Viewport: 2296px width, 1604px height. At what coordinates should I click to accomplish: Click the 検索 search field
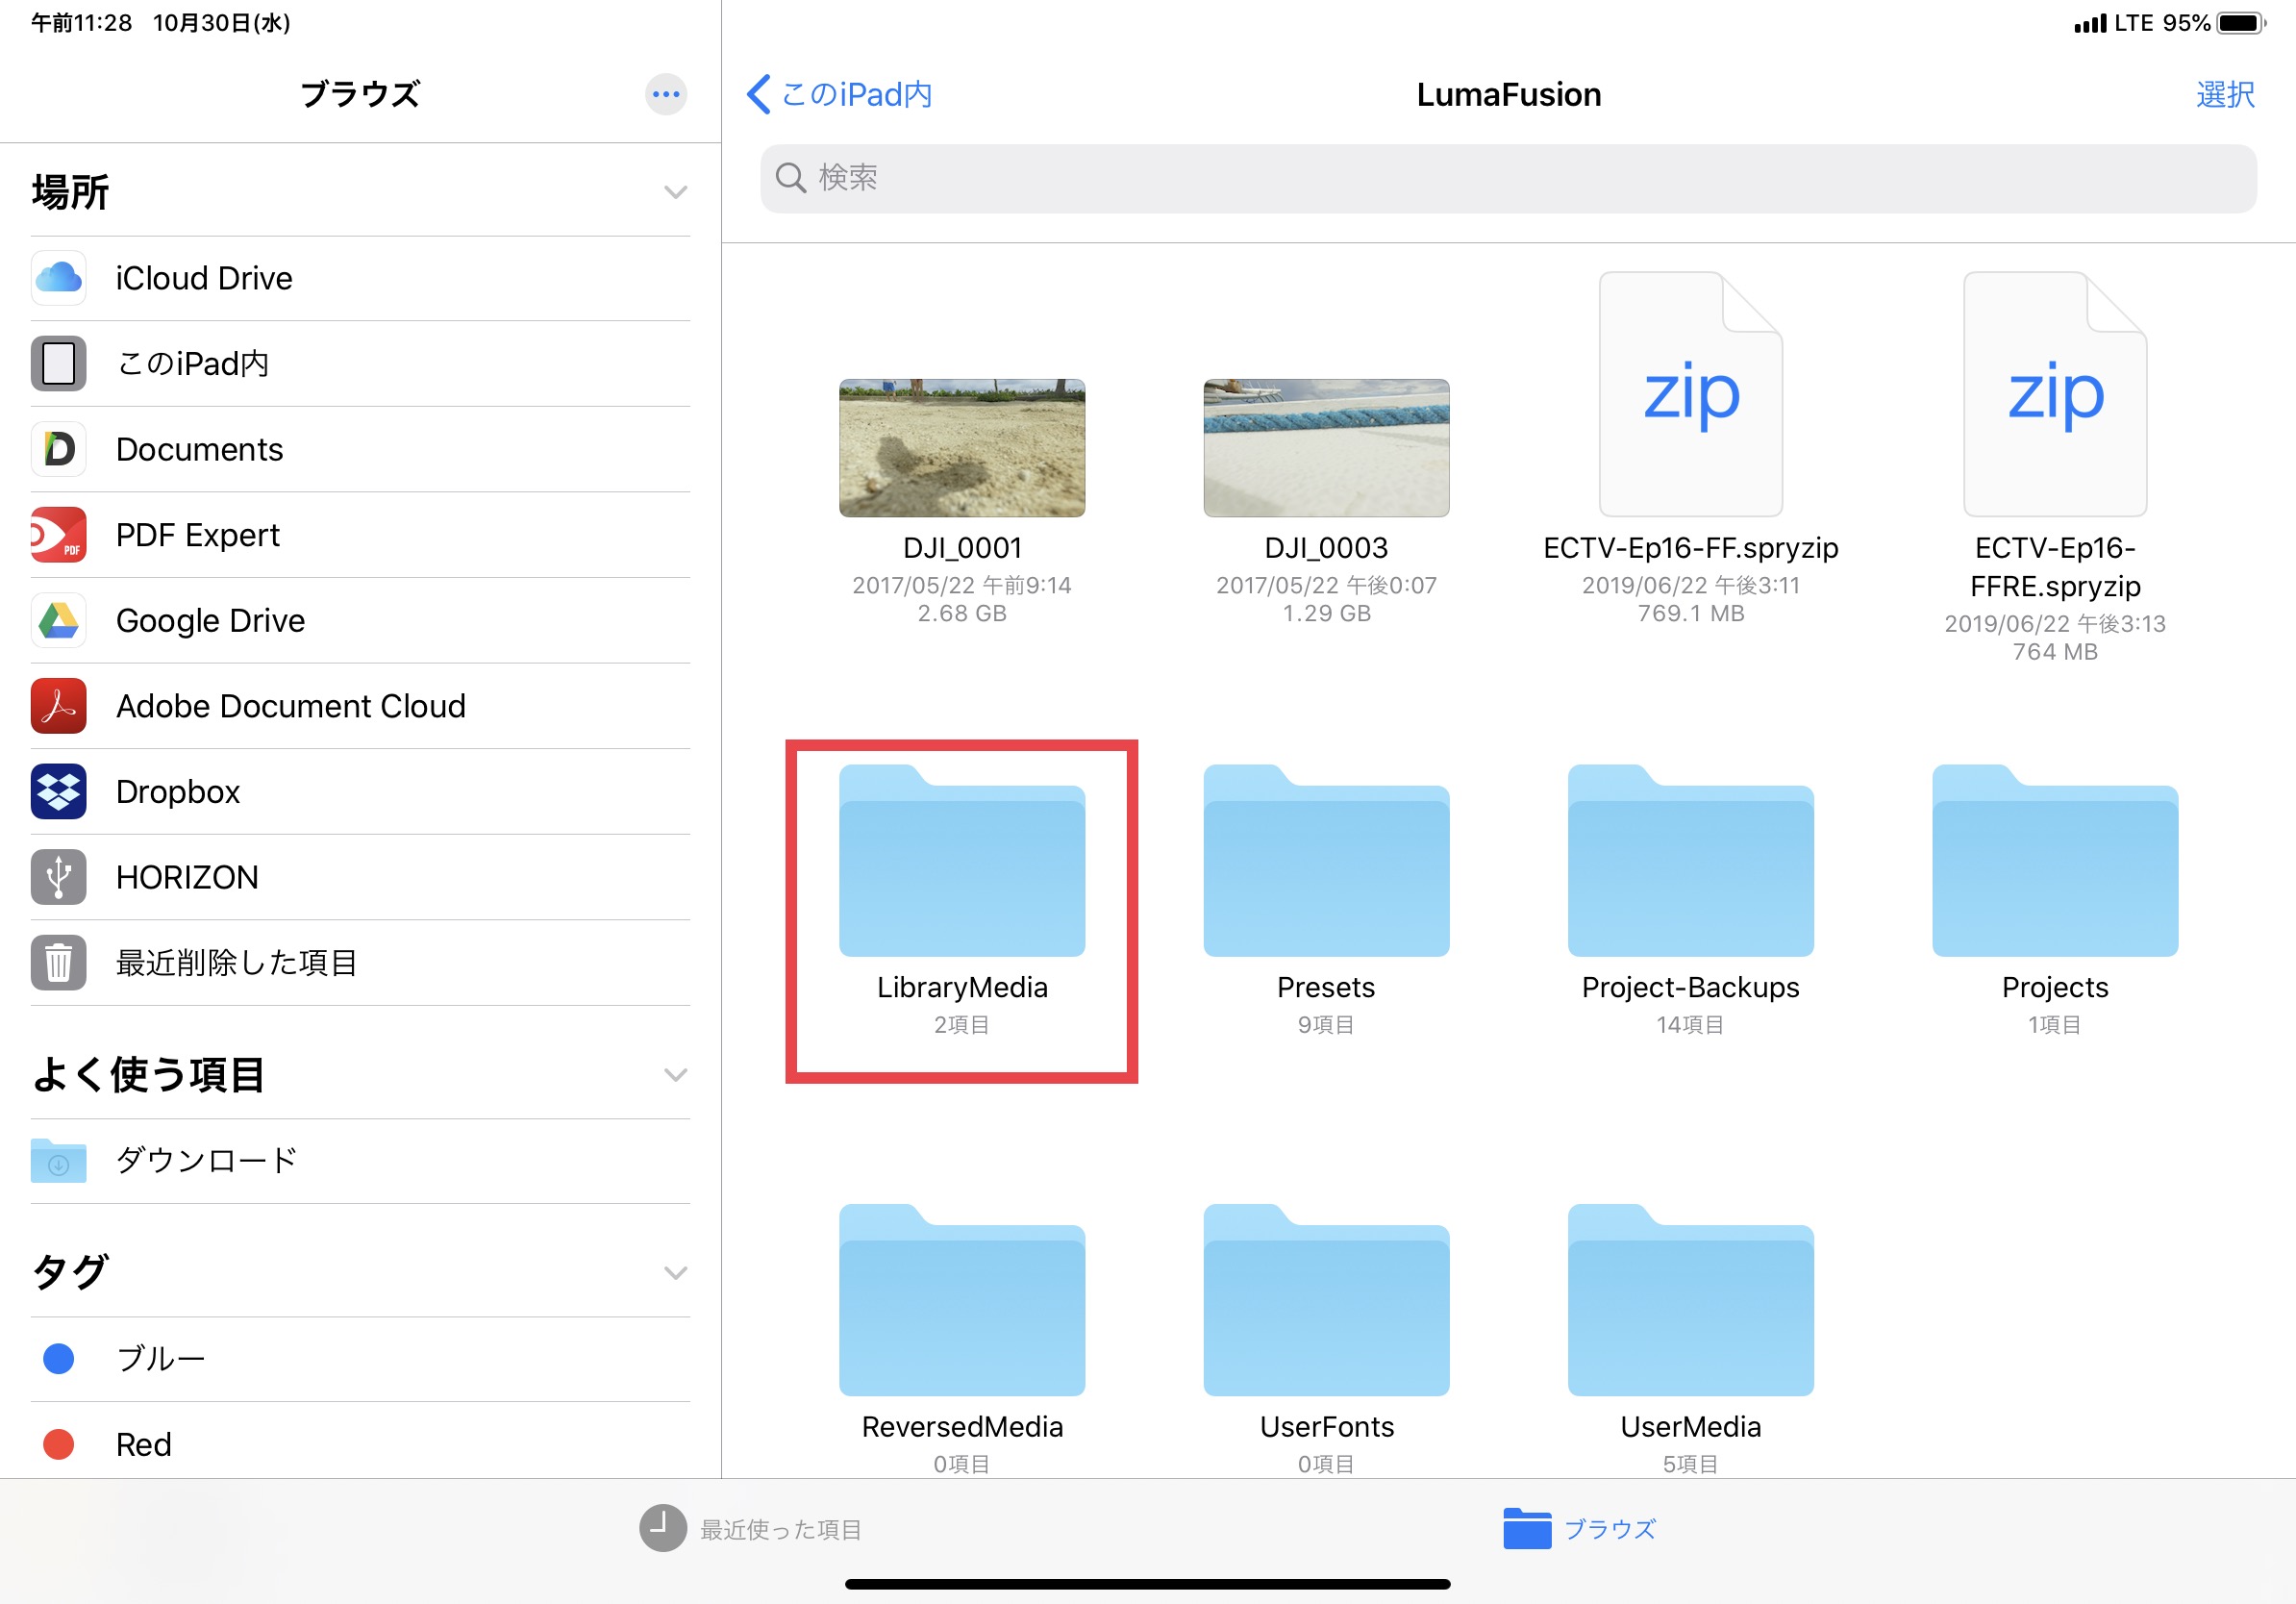point(1507,178)
